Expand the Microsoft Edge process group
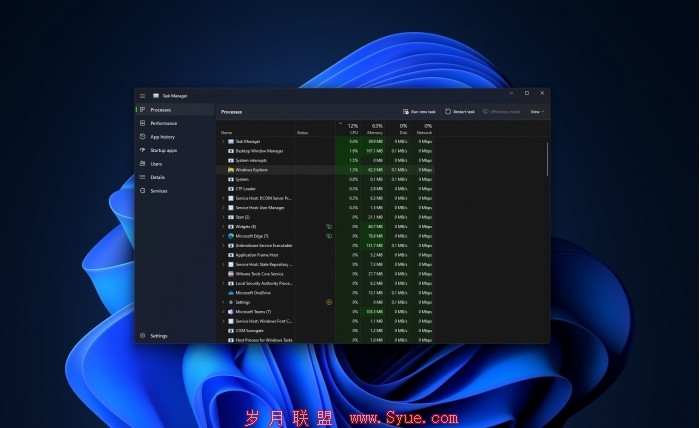This screenshot has width=700, height=428. 224,236
